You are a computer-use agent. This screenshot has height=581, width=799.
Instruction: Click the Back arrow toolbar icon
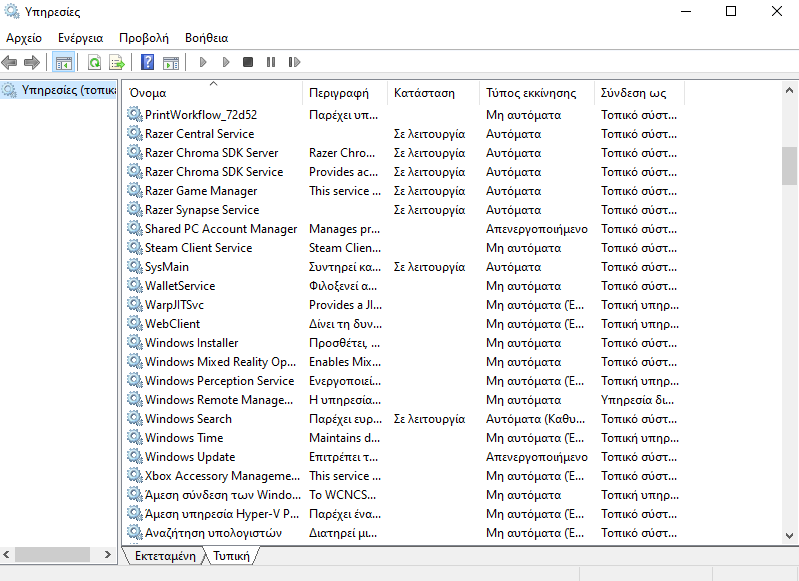click(10, 63)
